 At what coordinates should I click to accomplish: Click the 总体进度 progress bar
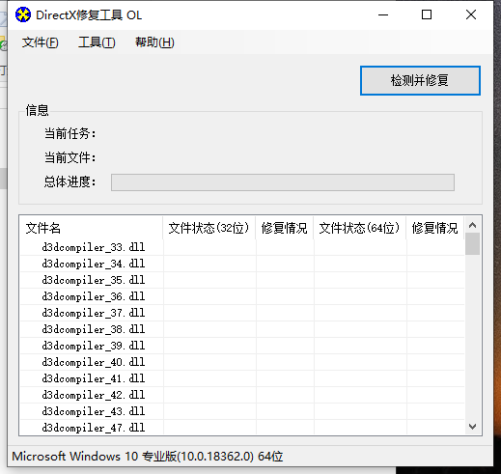[x=283, y=182]
